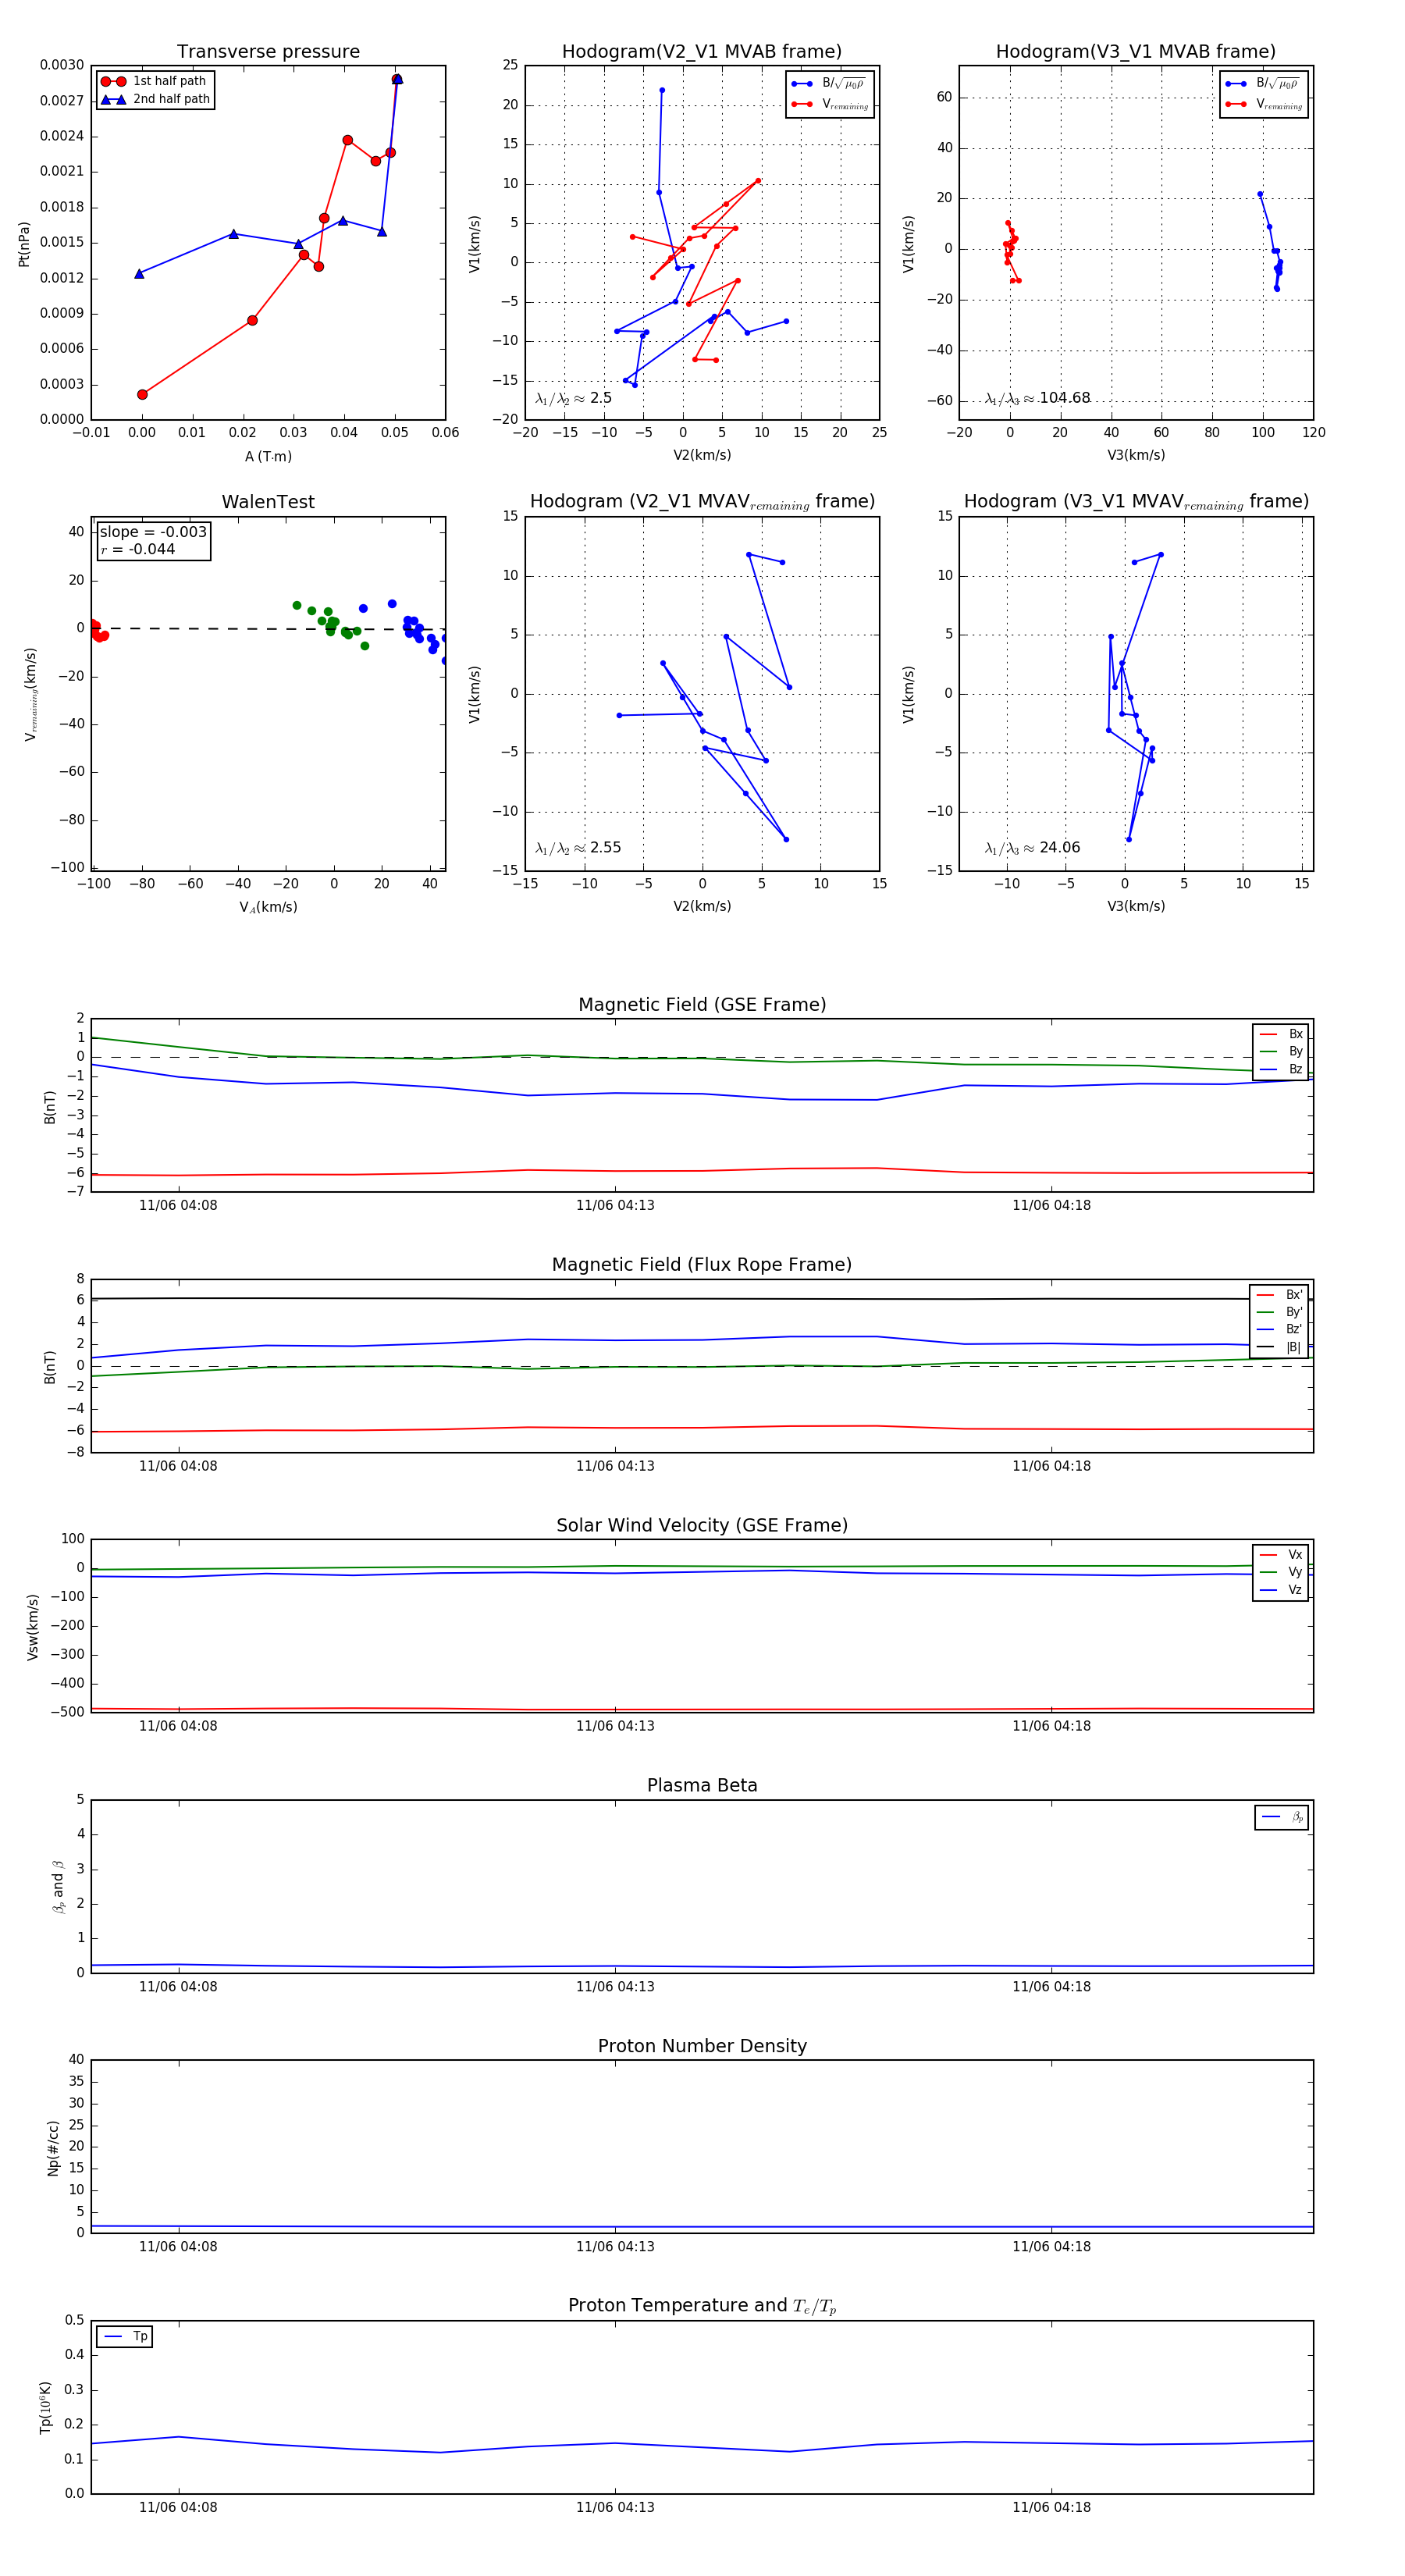Screen dimensions: 1405x2576
Task: Select B/√μ0ρ legend entry in V3_V1 MVAB hodogram
Action: tap(1264, 84)
